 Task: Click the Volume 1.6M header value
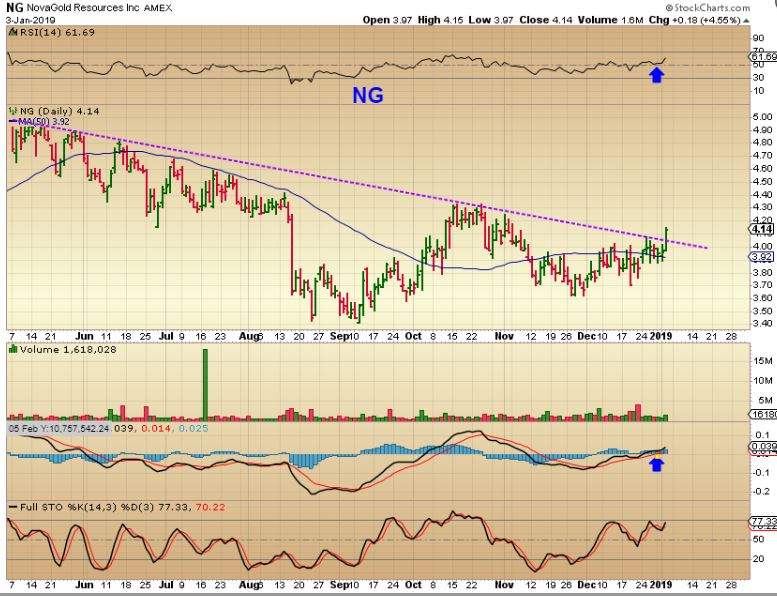pos(610,20)
